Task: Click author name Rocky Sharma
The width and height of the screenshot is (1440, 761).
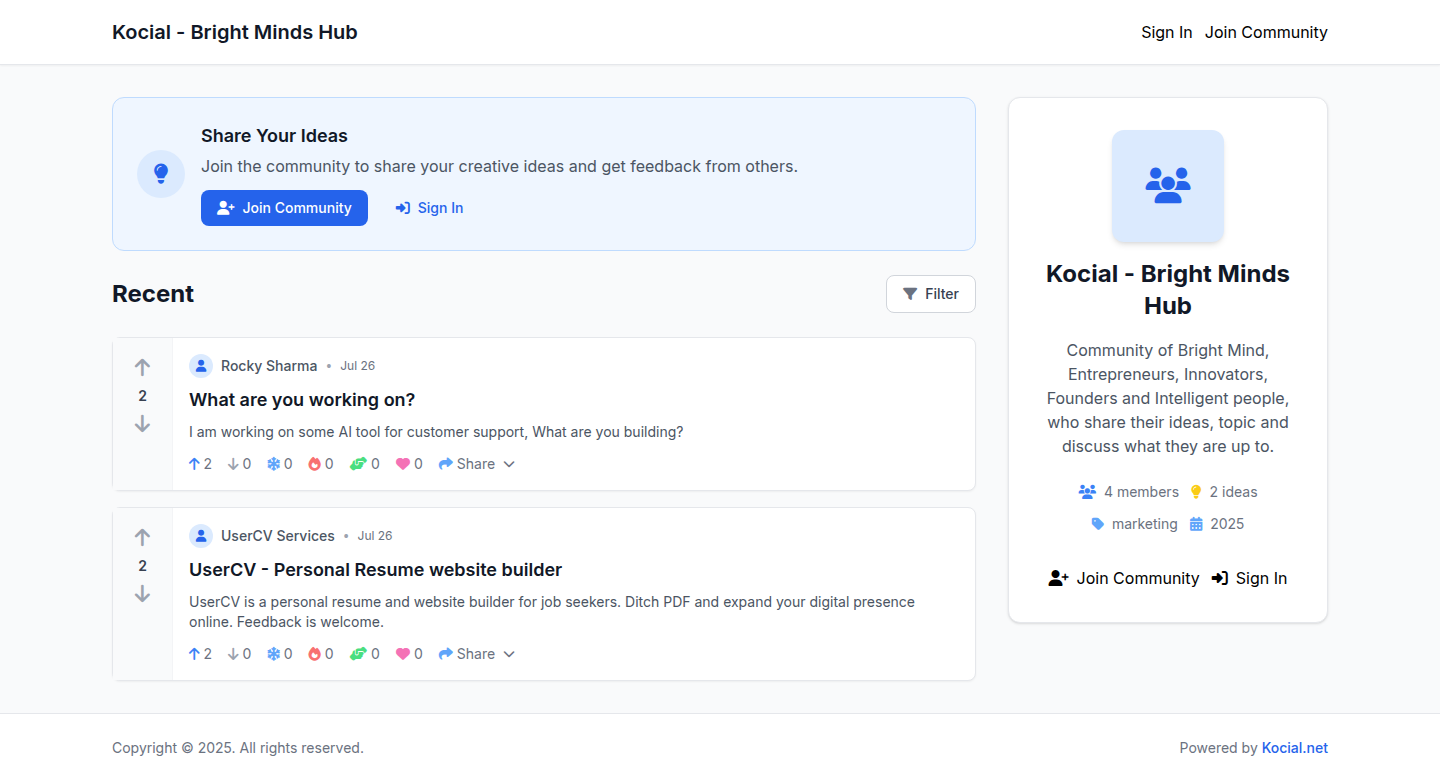Action: coord(269,366)
